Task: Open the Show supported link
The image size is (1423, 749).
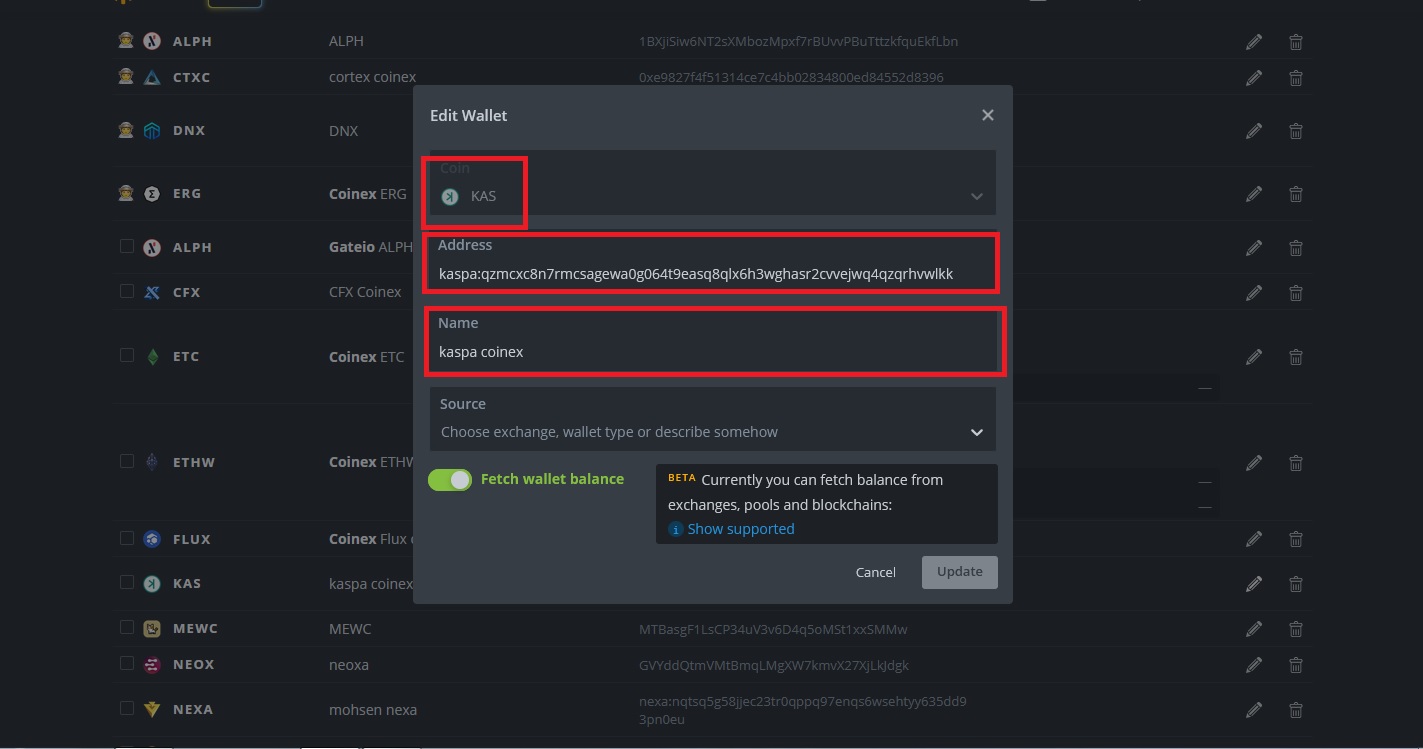Action: tap(740, 529)
